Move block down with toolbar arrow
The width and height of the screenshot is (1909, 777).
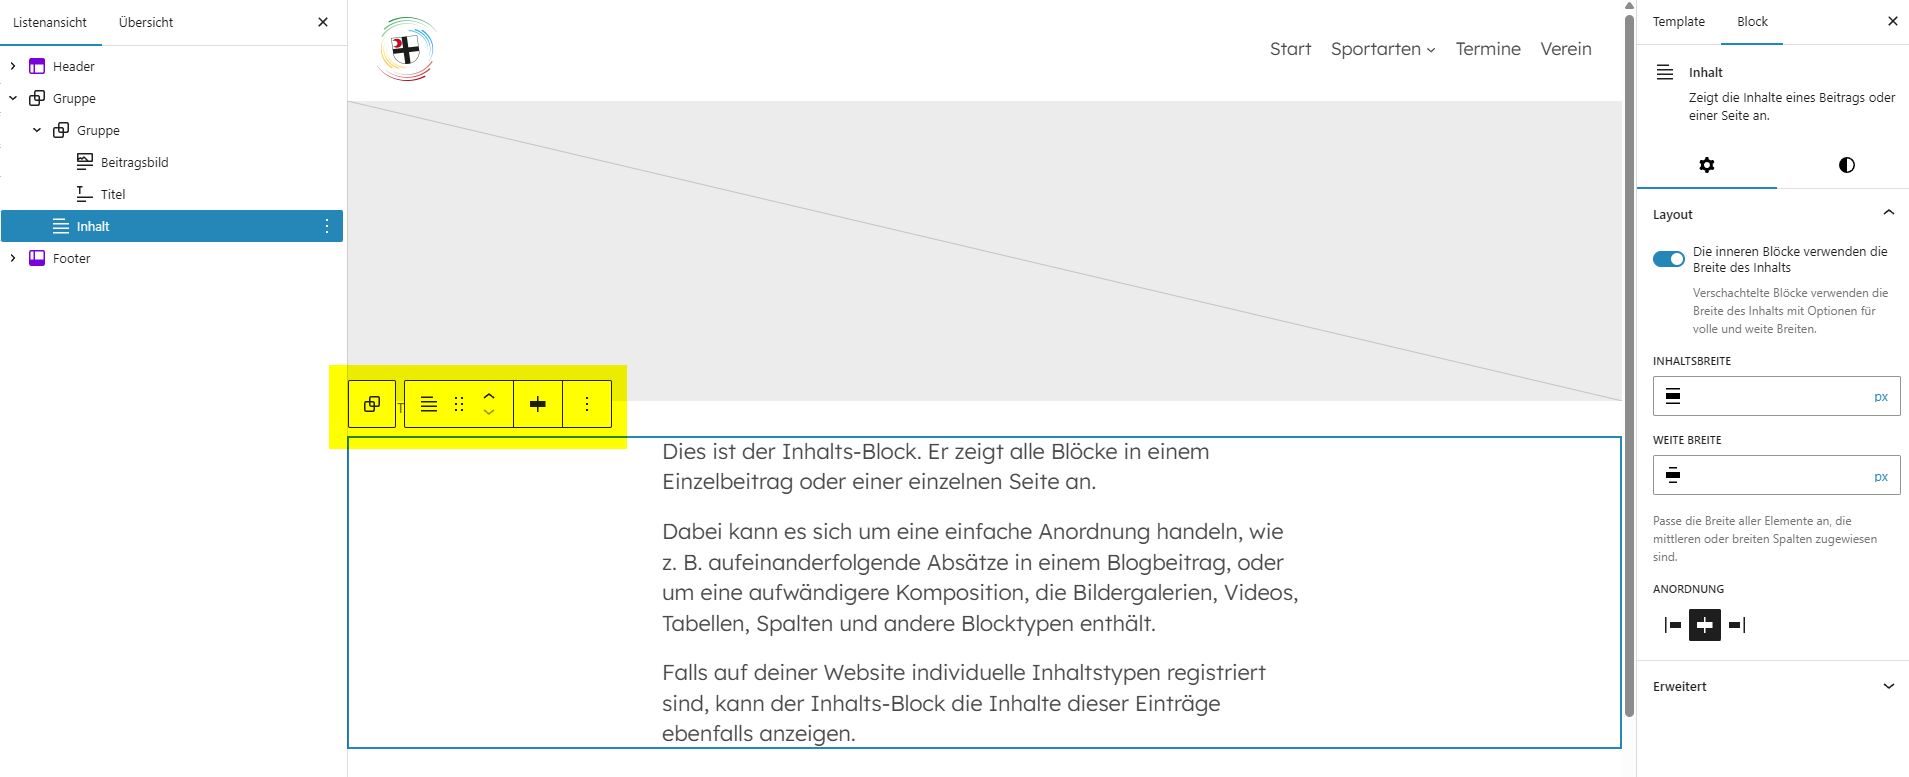489,412
